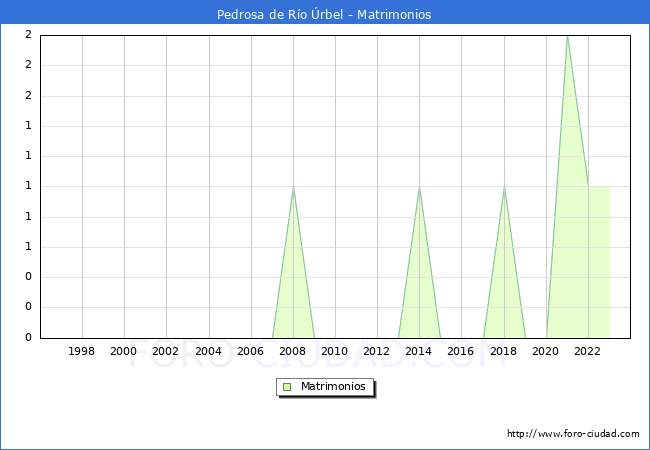Click the 2008 peak in the chart
The image size is (650, 450).
click(x=293, y=187)
